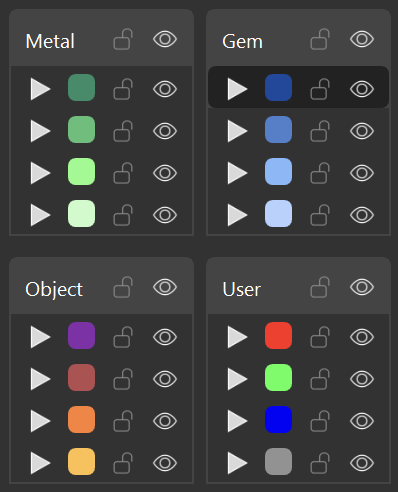Hide the navy blue Gem layer
The height and width of the screenshot is (492, 398).
[362, 89]
